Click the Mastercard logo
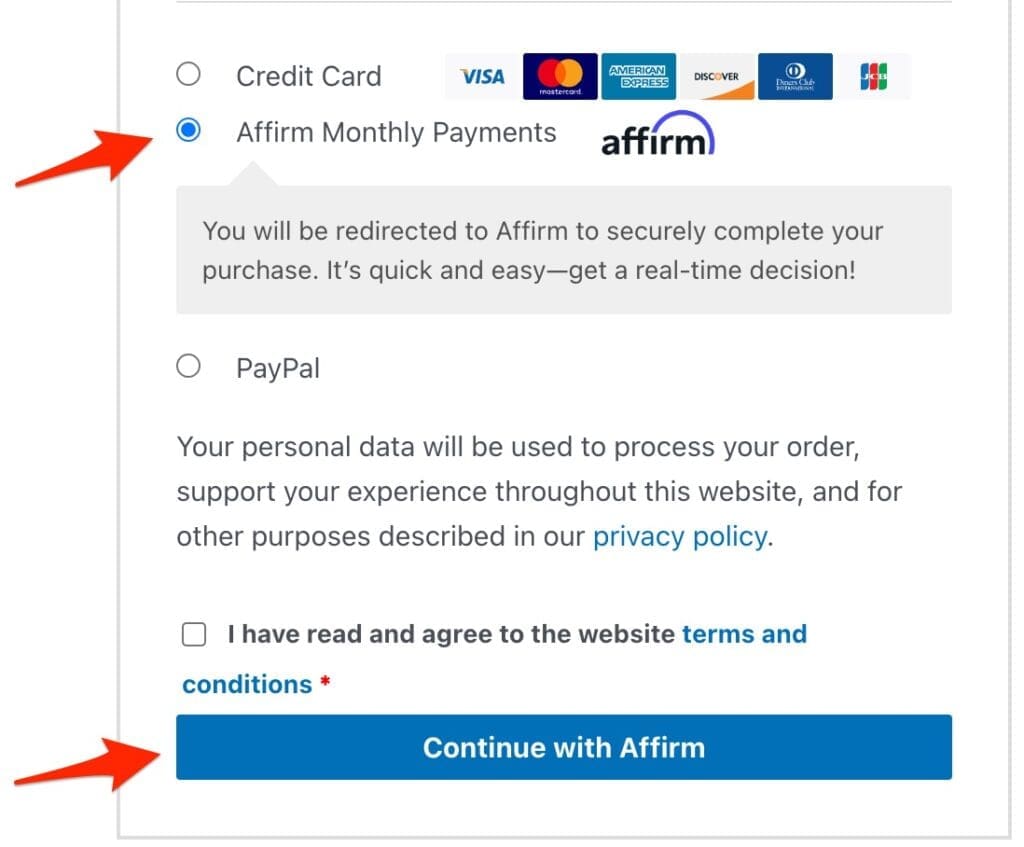1024x847 pixels. click(x=560, y=76)
